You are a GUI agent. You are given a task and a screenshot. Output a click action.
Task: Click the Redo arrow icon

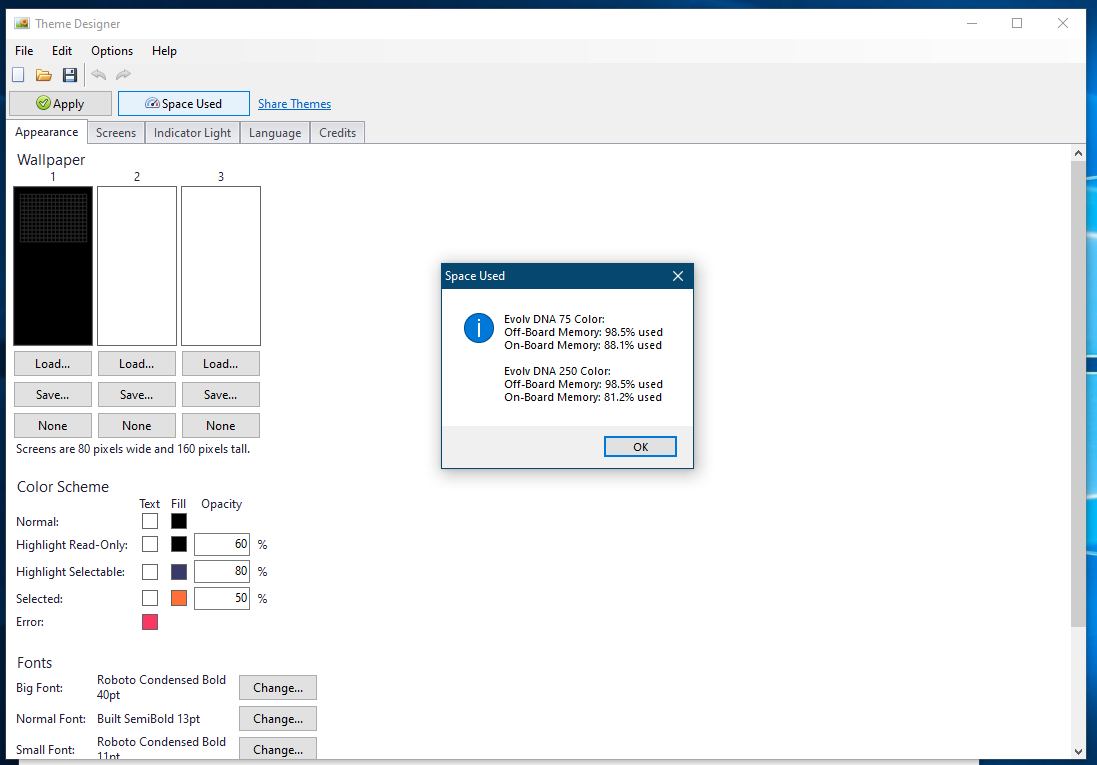coord(123,75)
